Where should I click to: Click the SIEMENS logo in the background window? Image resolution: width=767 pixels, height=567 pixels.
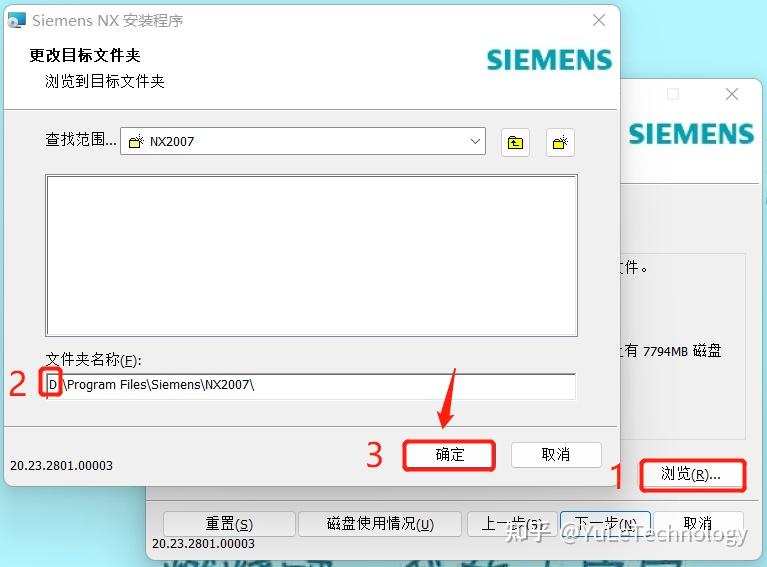691,134
